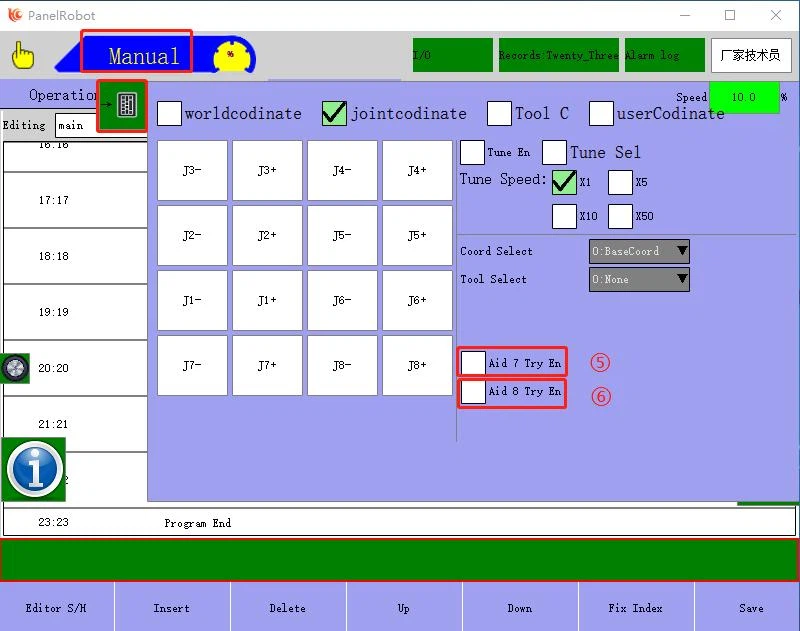Click the Save button in bottom bar
Image resolution: width=800 pixels, height=631 pixels.
(x=750, y=608)
